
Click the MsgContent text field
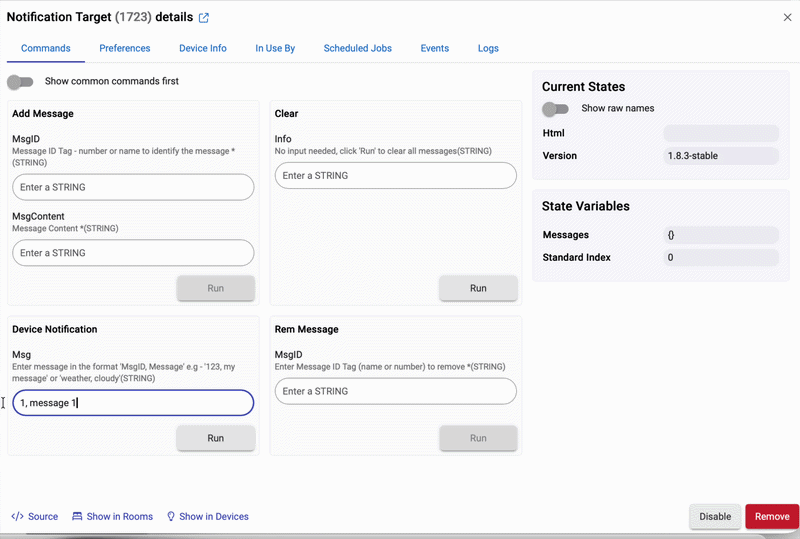133,253
